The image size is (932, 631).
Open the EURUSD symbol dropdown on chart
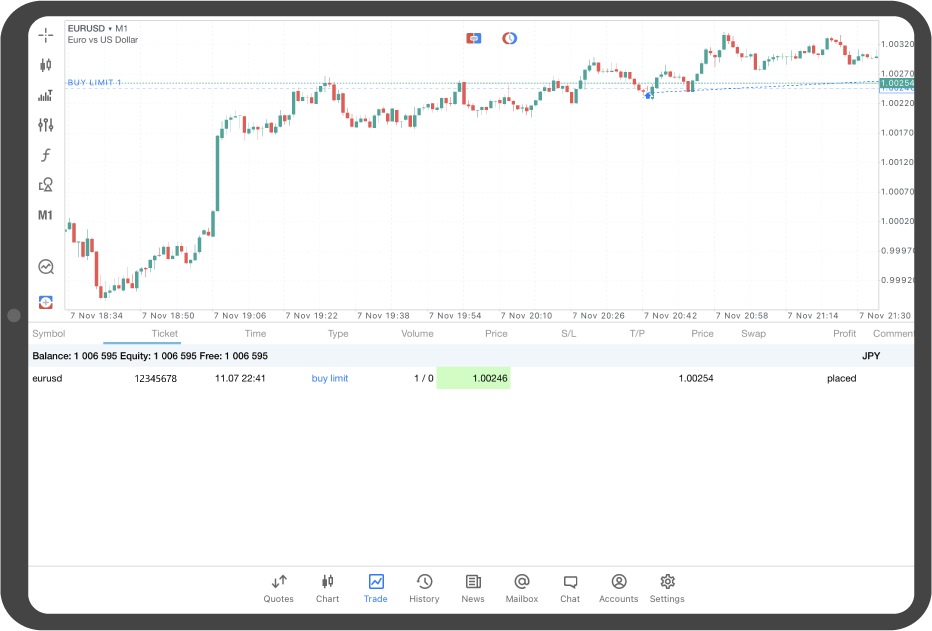coord(97,29)
